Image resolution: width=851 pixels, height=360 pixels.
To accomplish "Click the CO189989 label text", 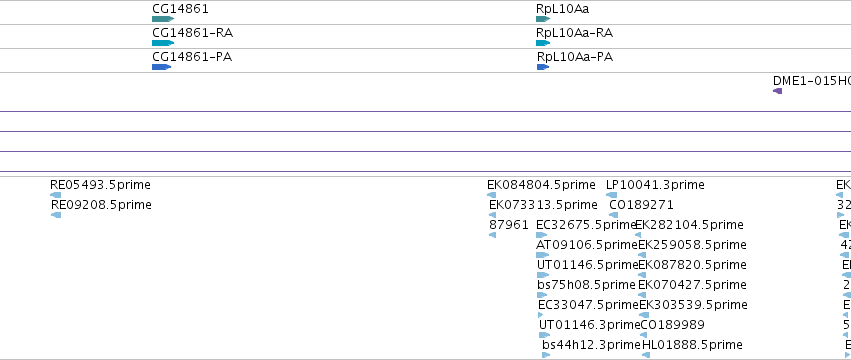I will pos(673,325).
